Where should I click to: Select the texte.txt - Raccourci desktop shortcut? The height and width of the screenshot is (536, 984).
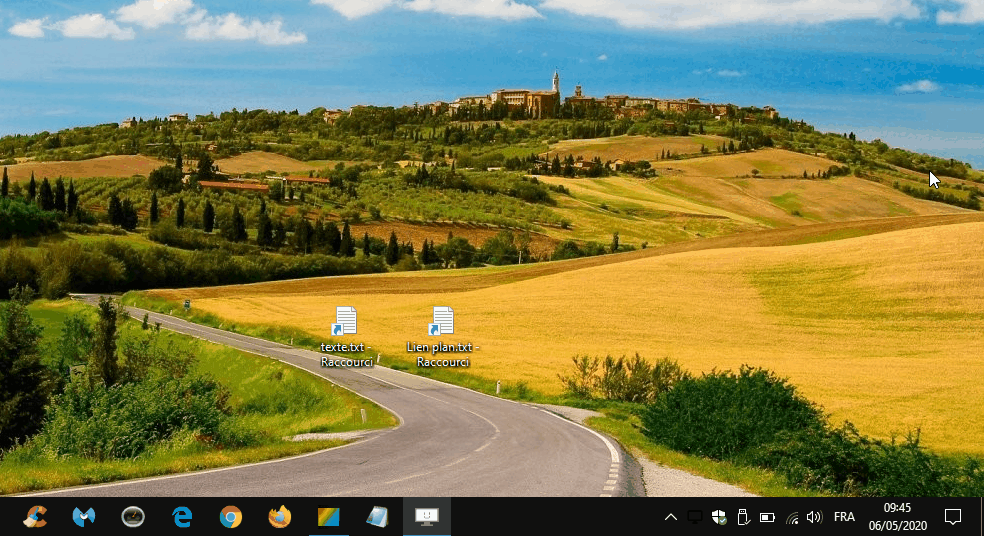point(346,337)
